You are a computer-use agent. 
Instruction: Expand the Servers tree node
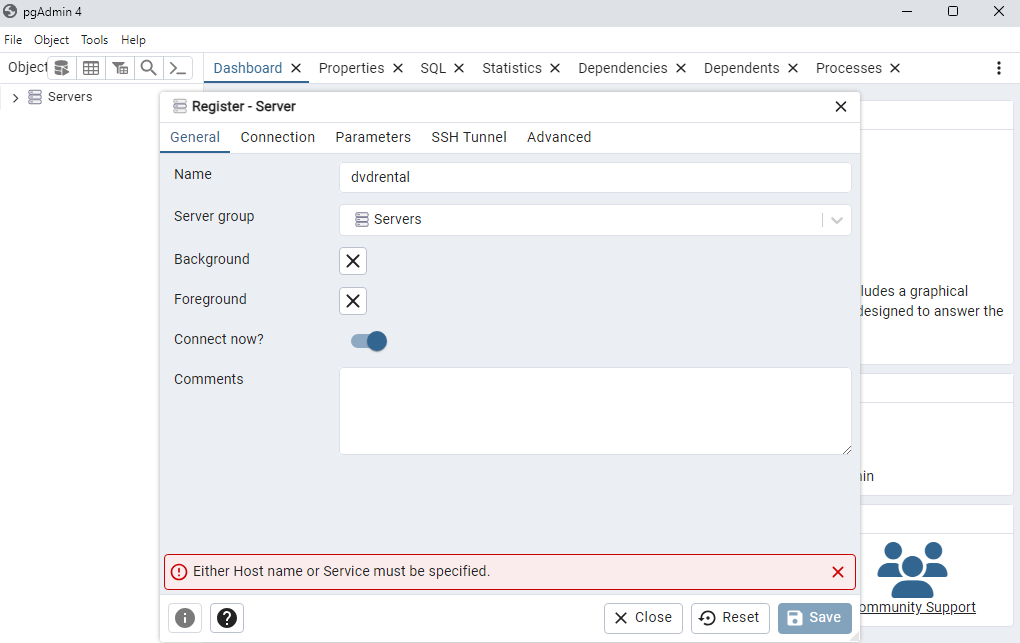coord(16,98)
